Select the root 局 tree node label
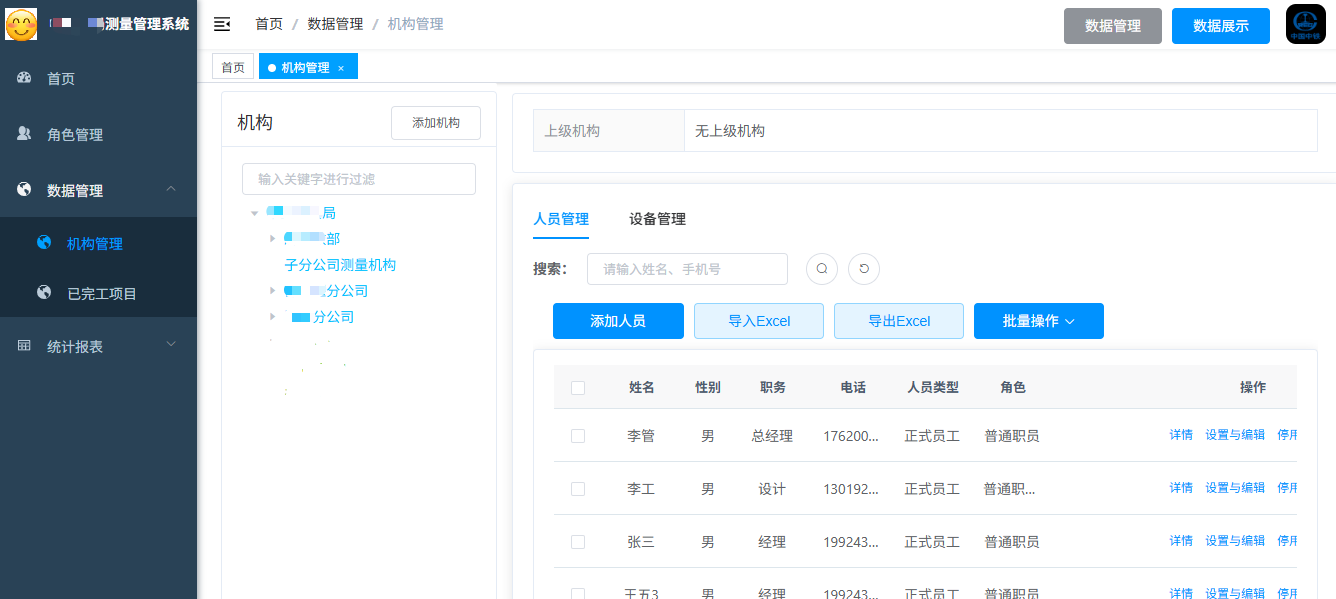The width and height of the screenshot is (1336, 599). [300, 213]
